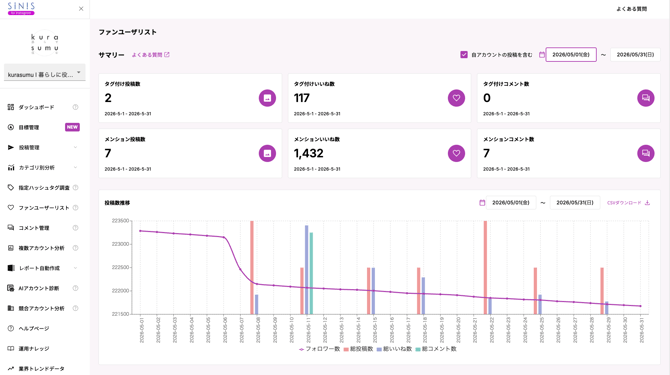Expand the レポート自動作成 submenu chevron
This screenshot has height=375, width=670.
(x=75, y=268)
